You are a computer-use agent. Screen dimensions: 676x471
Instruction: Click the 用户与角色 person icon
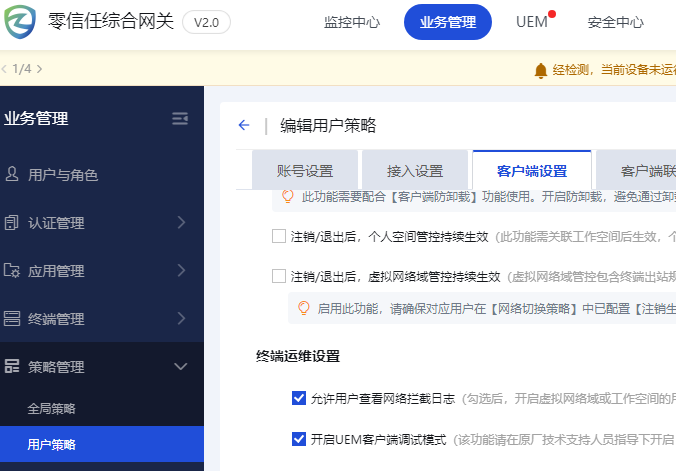point(12,175)
